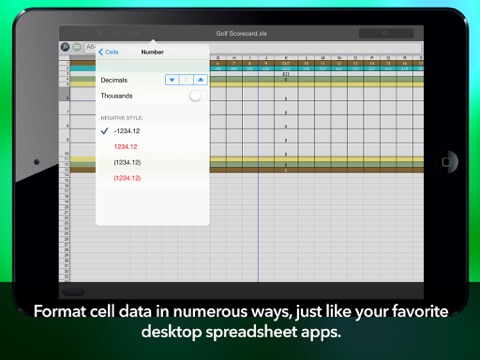The width and height of the screenshot is (480, 360).
Task: Tap the decimals value field
Action: point(186,80)
